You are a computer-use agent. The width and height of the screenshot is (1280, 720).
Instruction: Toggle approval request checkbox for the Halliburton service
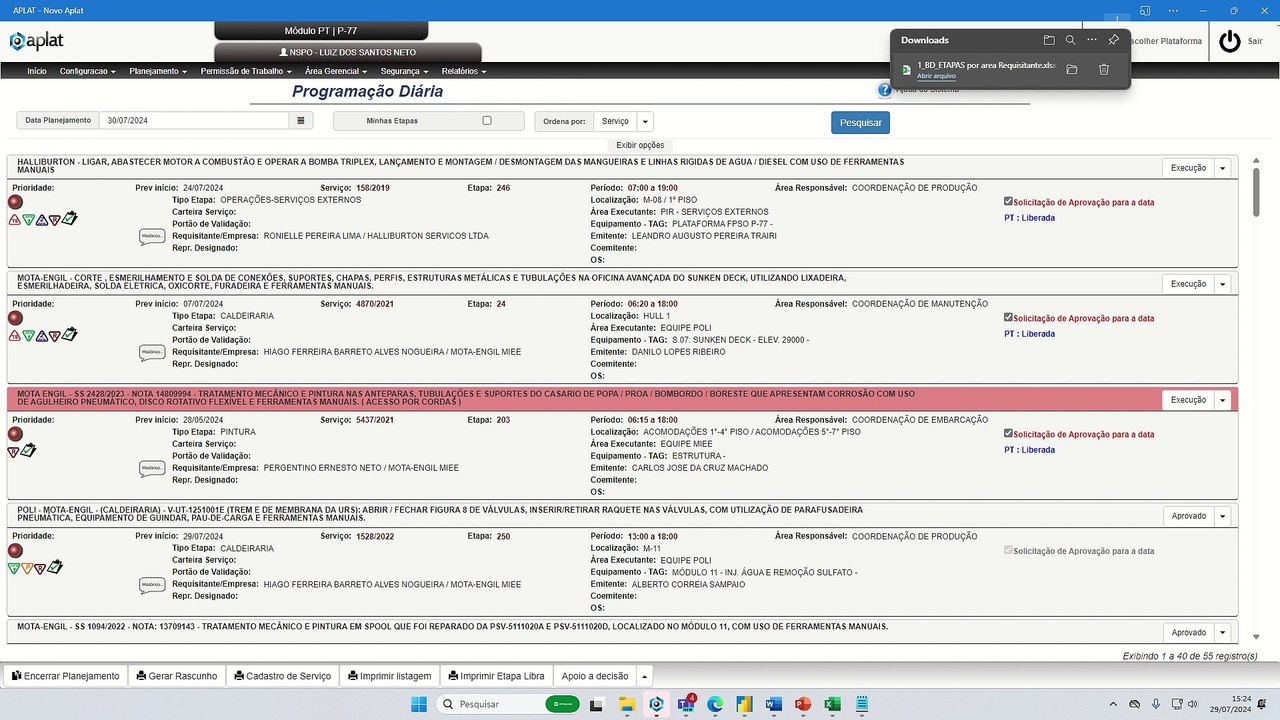point(1008,202)
